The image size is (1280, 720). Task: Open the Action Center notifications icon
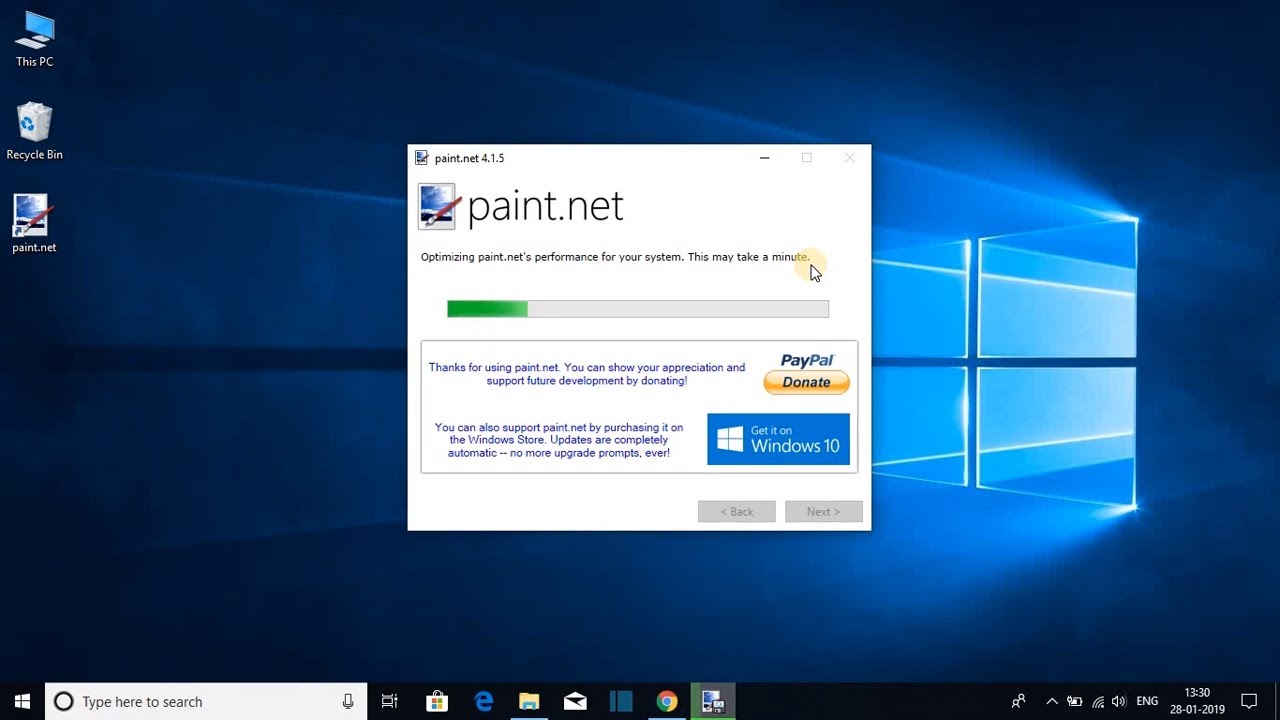click(1249, 701)
